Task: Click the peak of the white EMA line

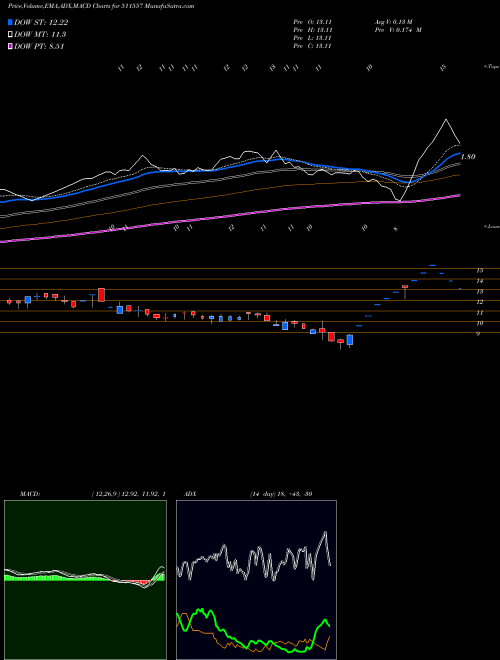Action: click(446, 120)
